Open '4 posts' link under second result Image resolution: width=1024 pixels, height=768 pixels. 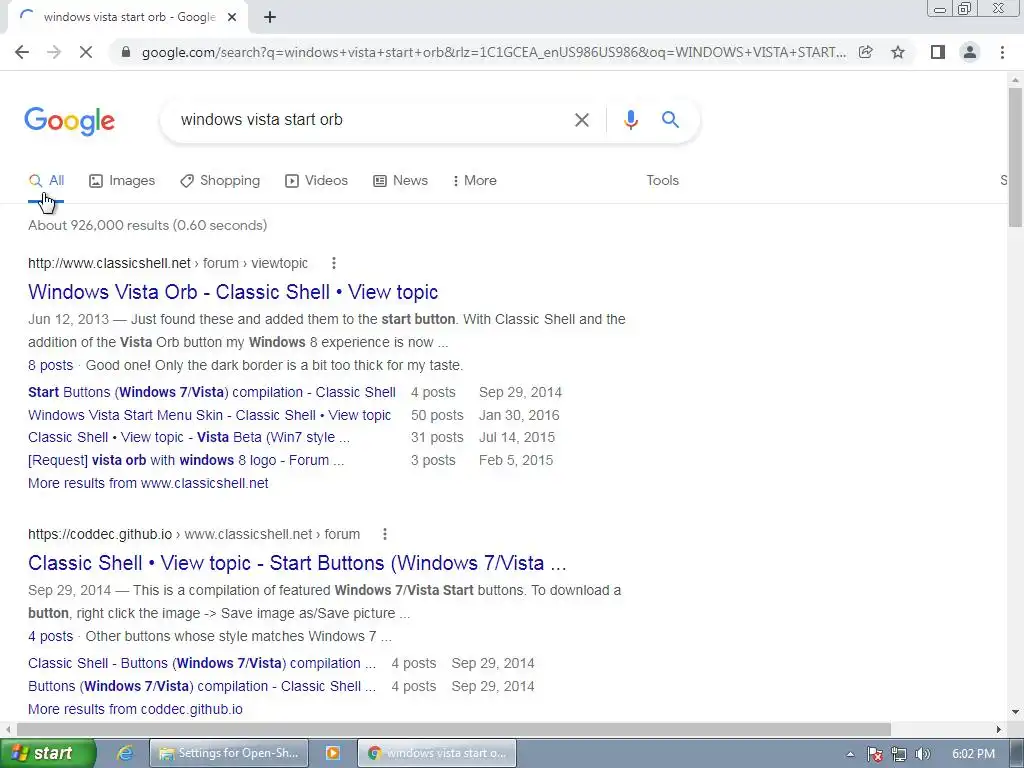(x=50, y=636)
